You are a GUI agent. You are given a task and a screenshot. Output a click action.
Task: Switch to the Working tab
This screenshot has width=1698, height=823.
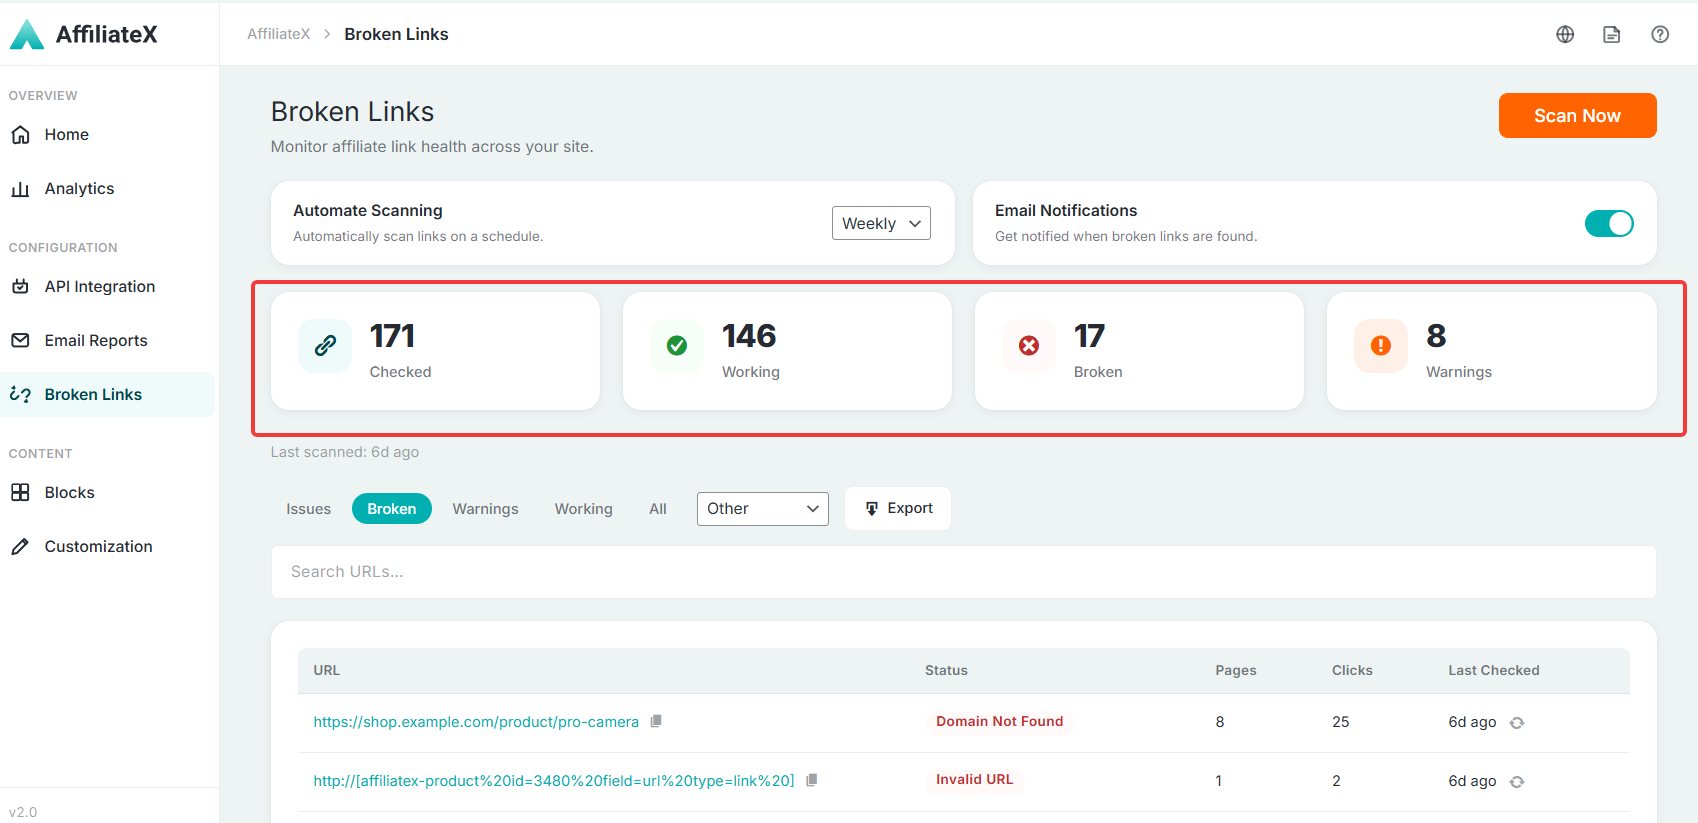583,509
